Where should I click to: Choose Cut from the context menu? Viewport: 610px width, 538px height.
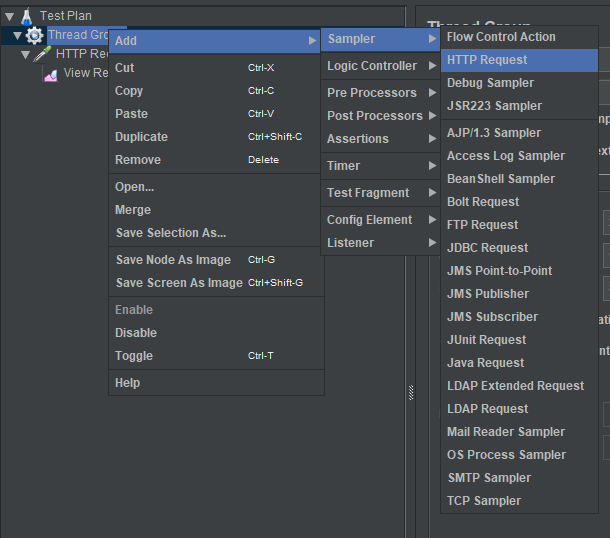point(216,68)
